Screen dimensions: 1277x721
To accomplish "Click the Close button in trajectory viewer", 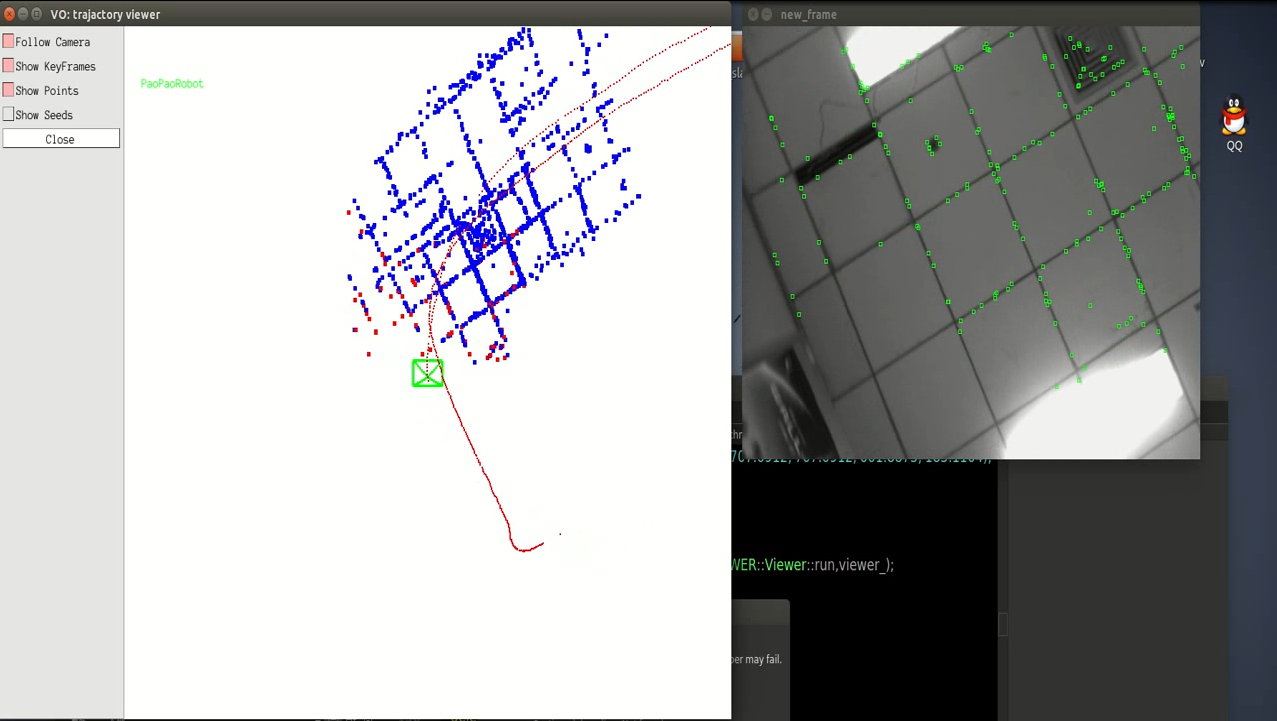I will (61, 139).
